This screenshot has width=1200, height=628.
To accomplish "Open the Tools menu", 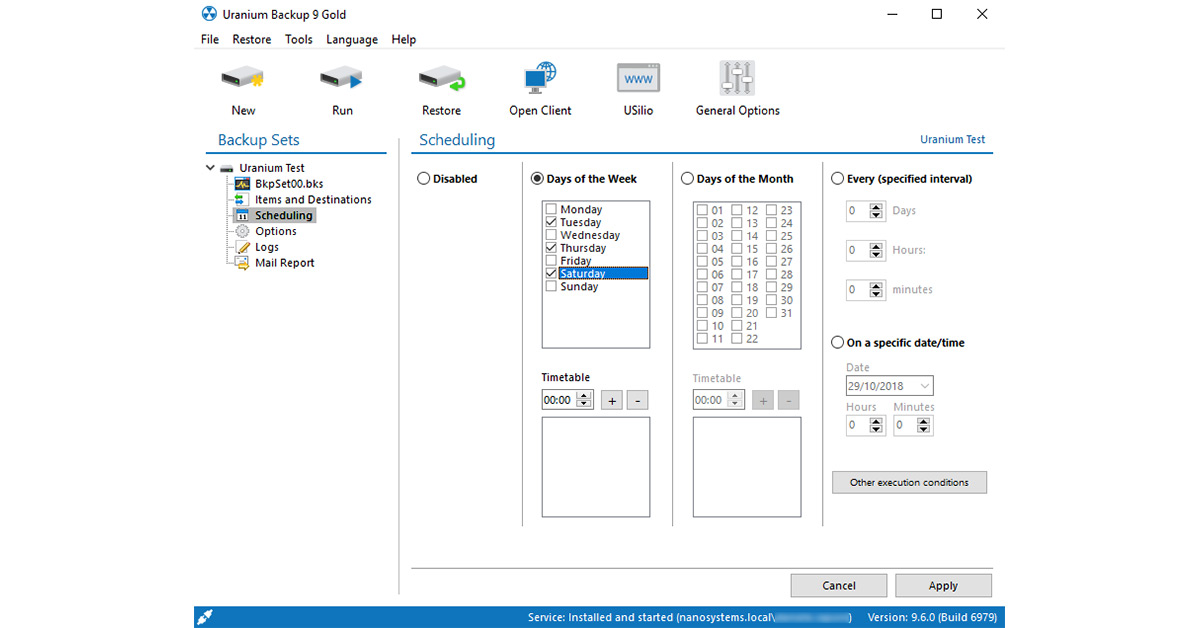I will pyautogui.click(x=298, y=40).
